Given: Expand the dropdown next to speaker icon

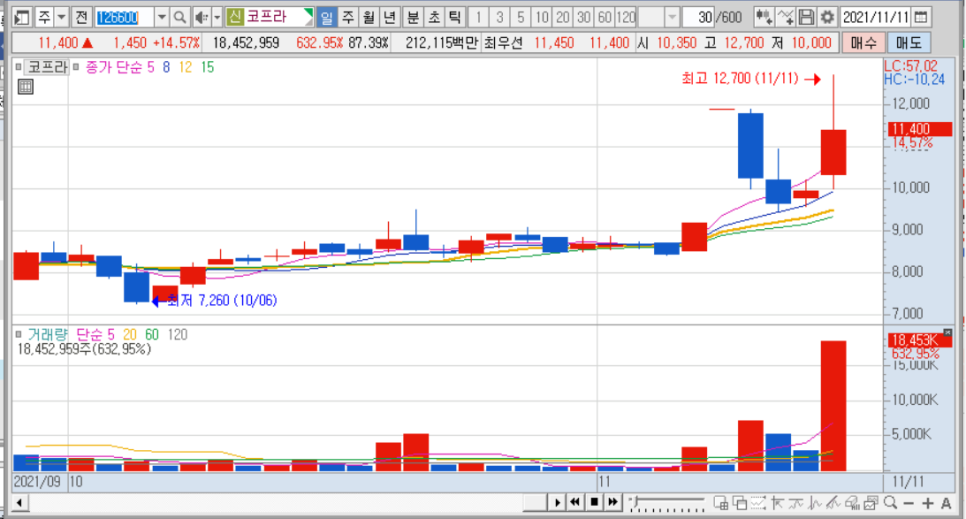Looking at the screenshot, I should [x=217, y=17].
